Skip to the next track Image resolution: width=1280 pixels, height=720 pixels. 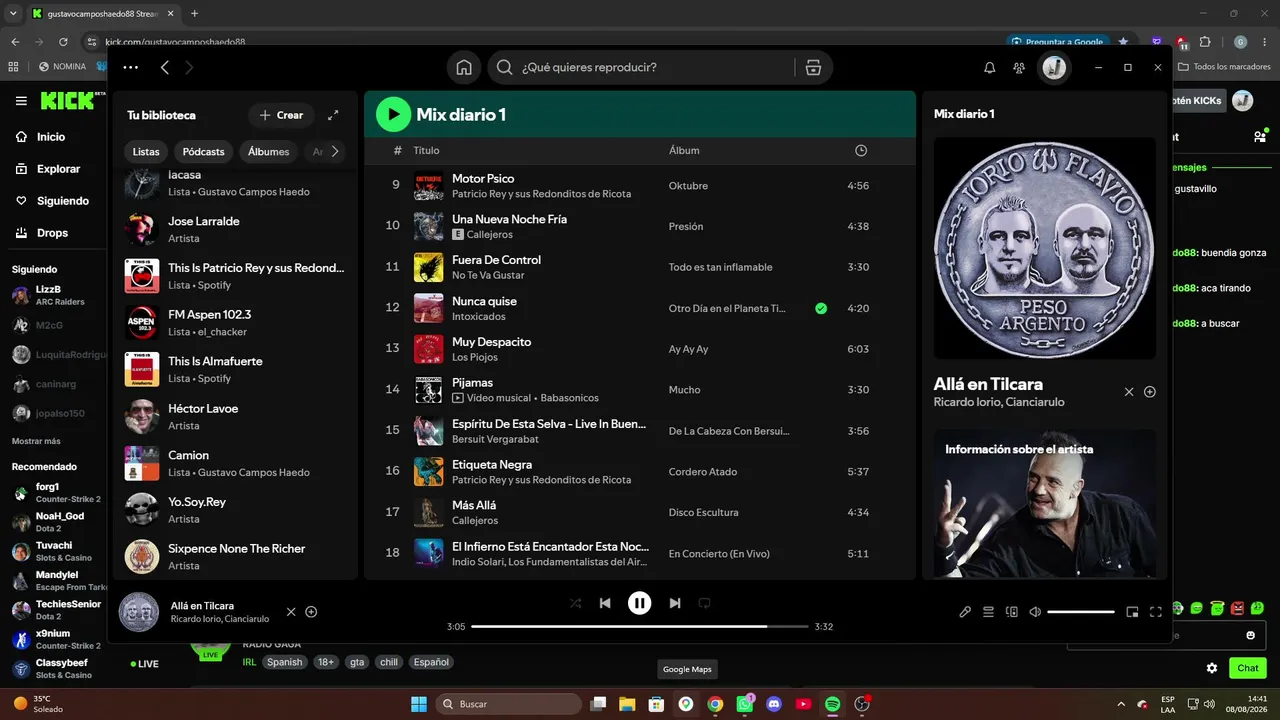coord(675,603)
